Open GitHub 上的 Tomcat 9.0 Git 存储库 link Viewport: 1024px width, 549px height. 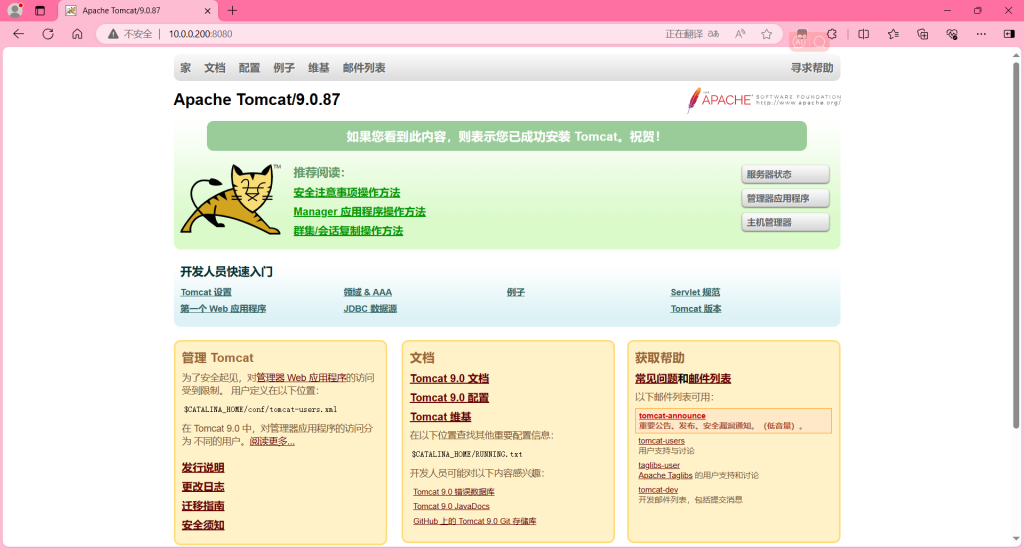click(475, 521)
